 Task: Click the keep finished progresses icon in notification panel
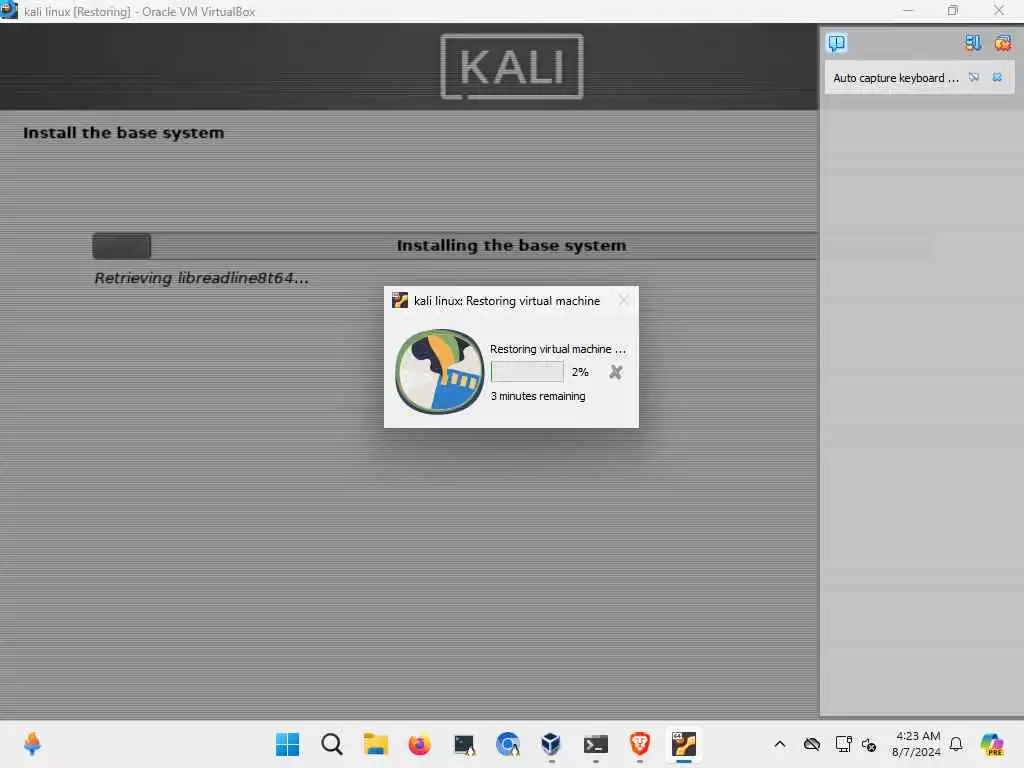point(973,43)
